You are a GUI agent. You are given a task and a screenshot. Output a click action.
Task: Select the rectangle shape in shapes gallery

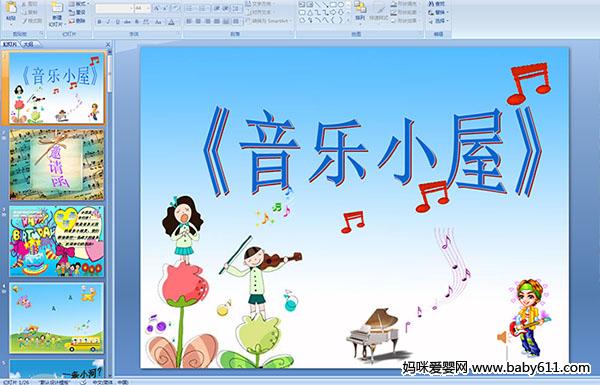click(333, 5)
